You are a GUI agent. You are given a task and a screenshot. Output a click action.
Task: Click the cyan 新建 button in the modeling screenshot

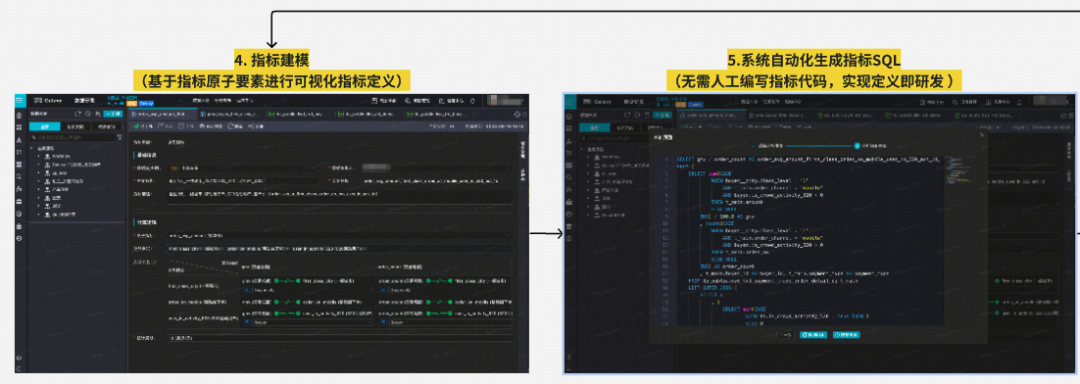click(x=114, y=114)
